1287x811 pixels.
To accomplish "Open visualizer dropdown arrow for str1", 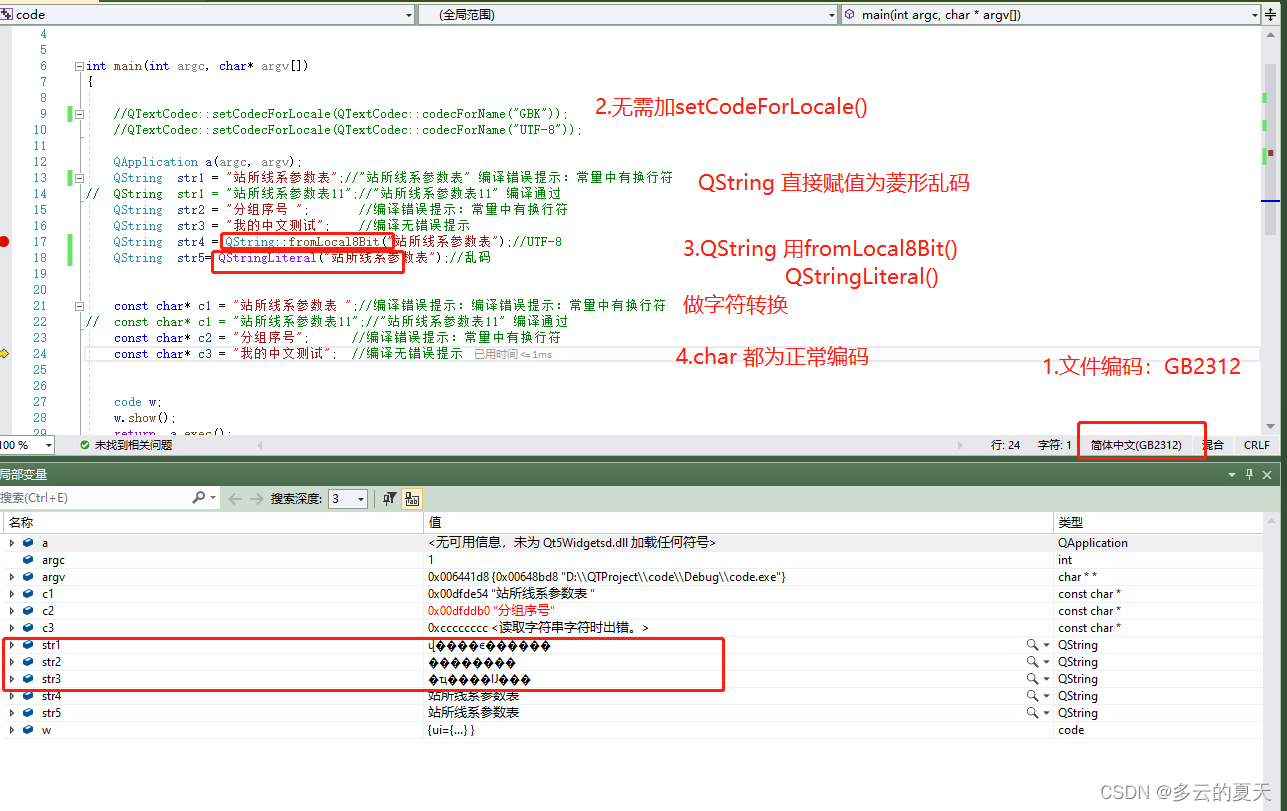I will click(x=1046, y=645).
